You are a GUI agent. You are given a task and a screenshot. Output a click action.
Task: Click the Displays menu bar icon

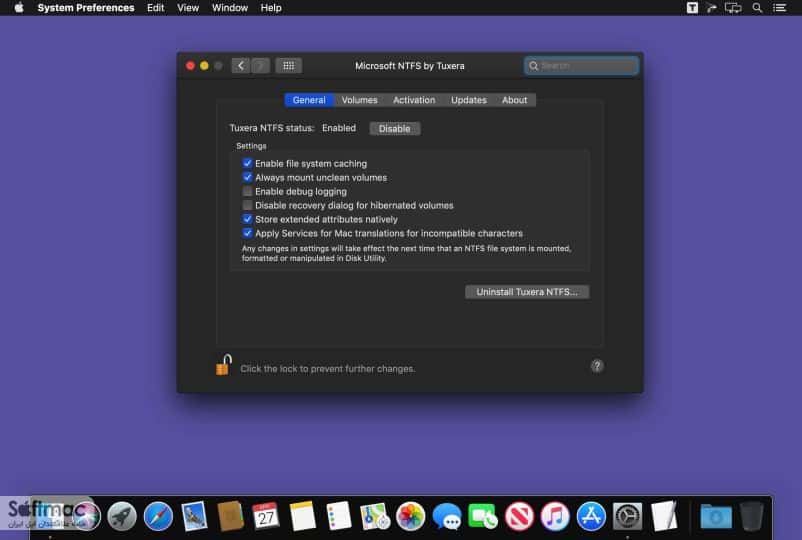(x=733, y=8)
